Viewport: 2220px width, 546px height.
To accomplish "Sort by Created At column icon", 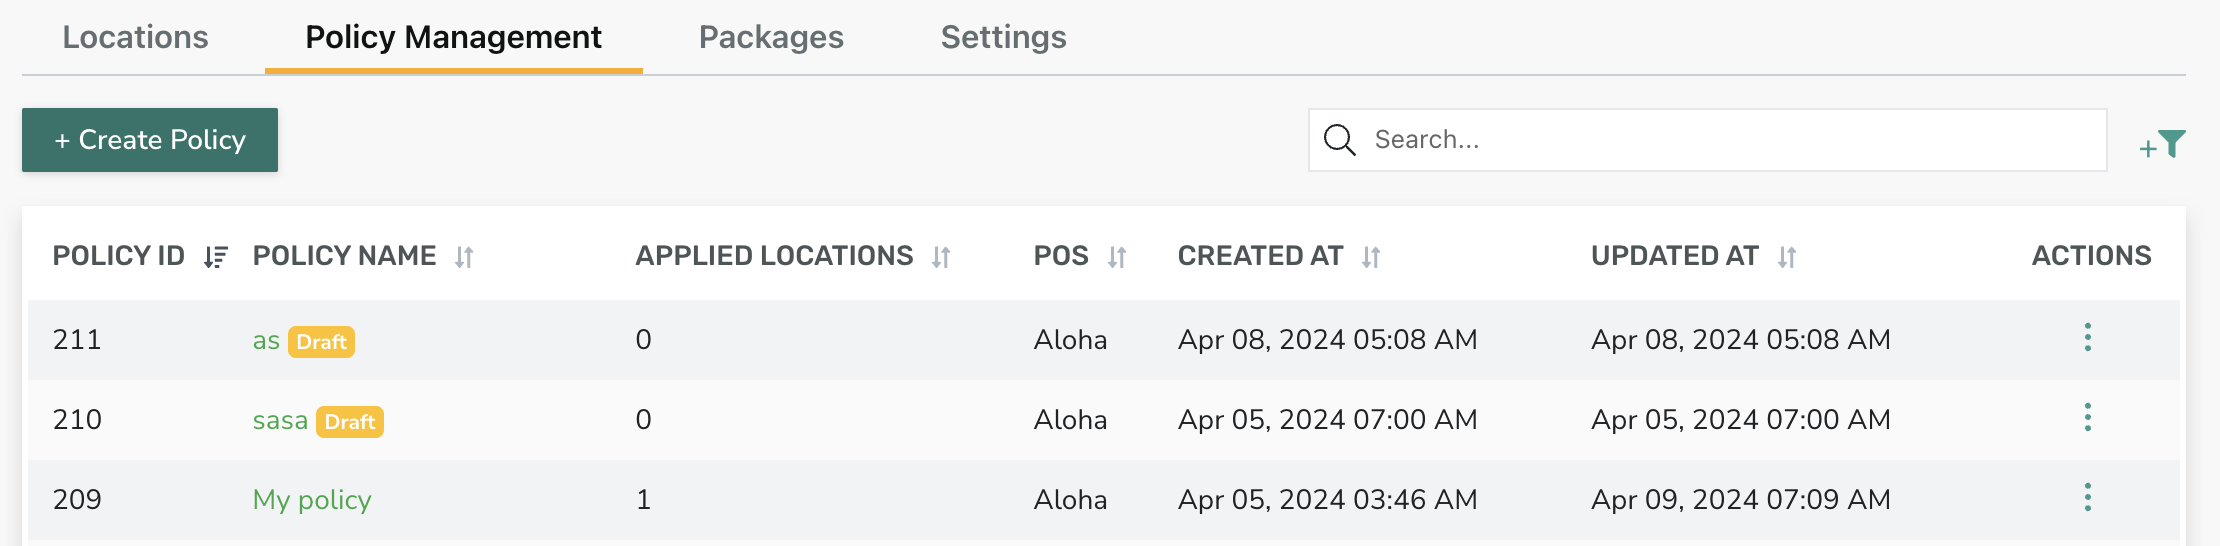I will pos(1371,257).
